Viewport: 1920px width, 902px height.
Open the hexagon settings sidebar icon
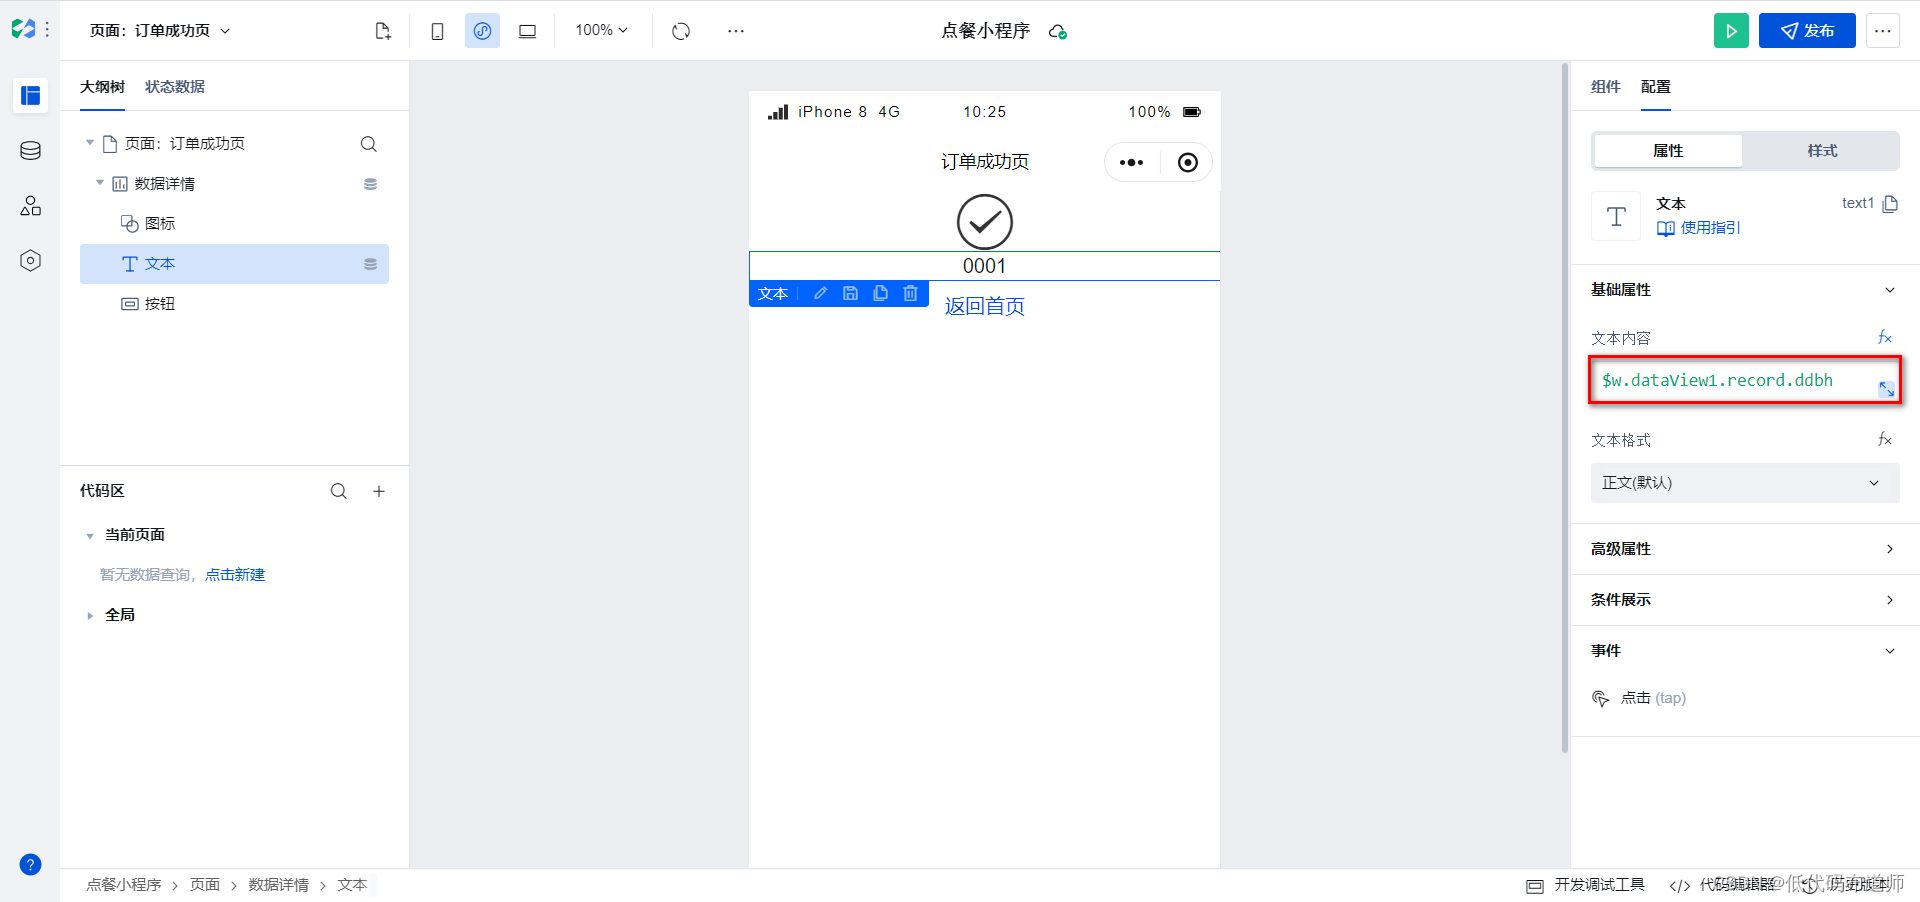tap(30, 261)
